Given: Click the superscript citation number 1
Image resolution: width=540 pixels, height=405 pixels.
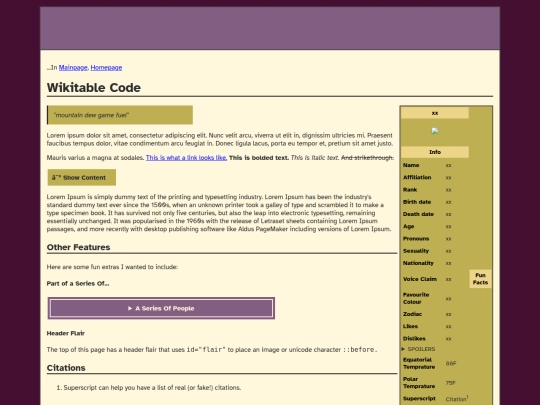Looking at the screenshot, I should [x=467, y=397].
